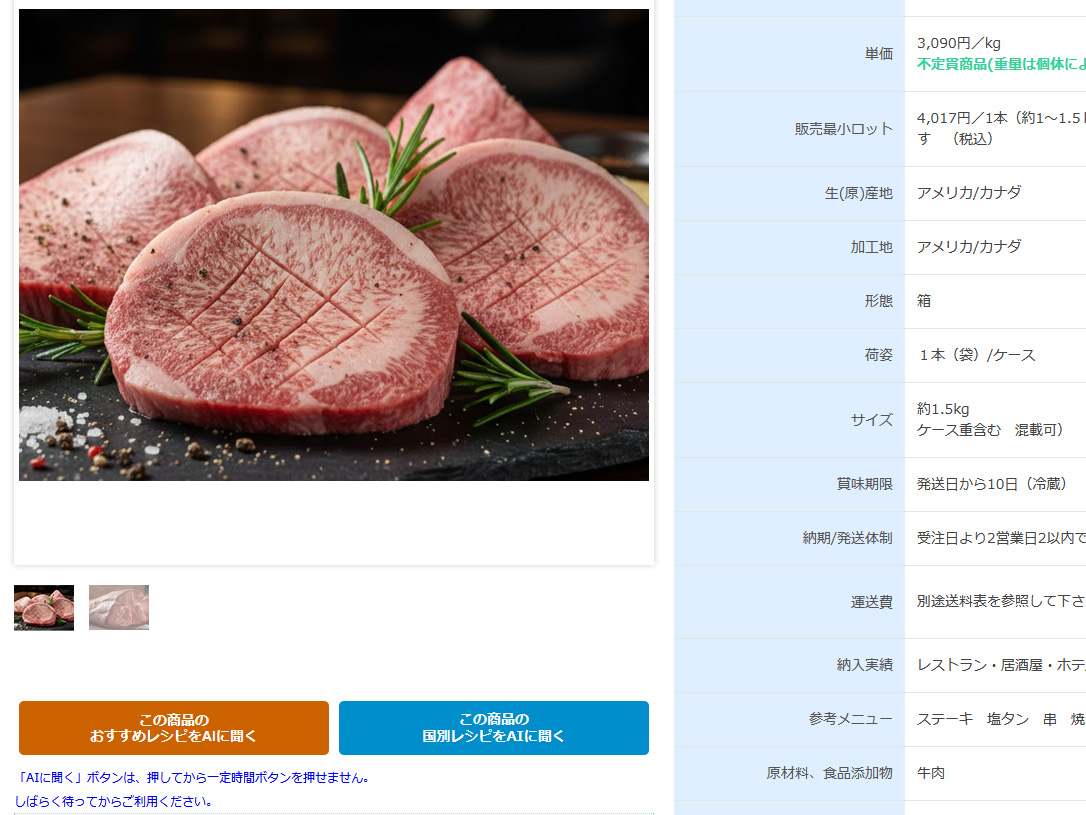
Task: Click the 3,090円/kg price text
Action: [959, 43]
